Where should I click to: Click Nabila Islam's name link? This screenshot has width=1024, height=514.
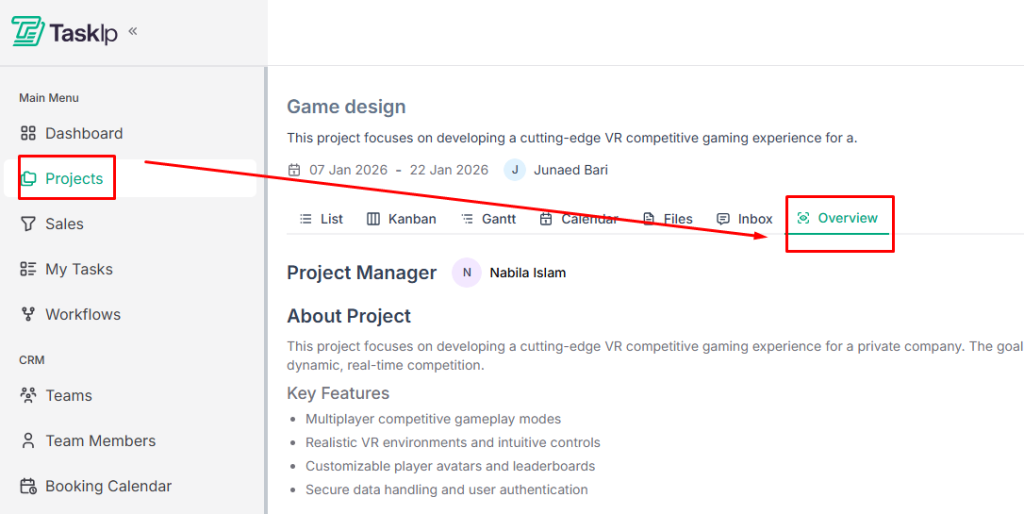tap(527, 272)
